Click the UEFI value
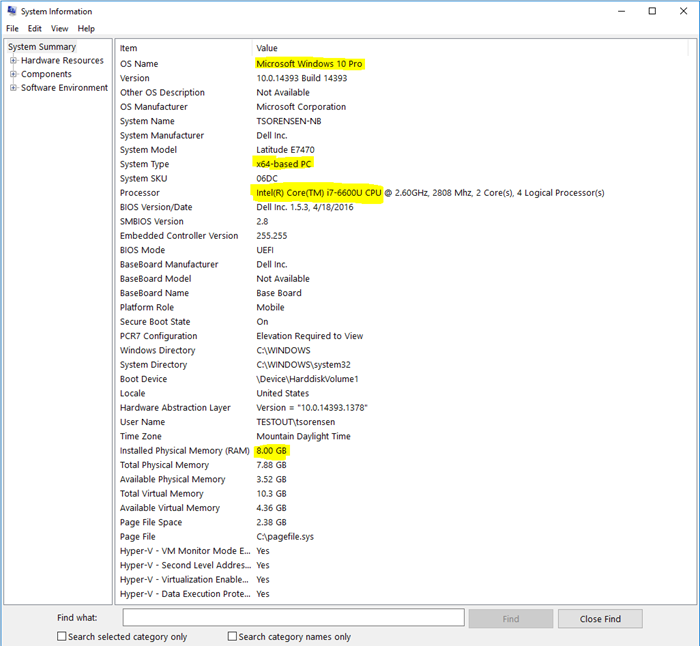700x646 pixels. point(265,250)
